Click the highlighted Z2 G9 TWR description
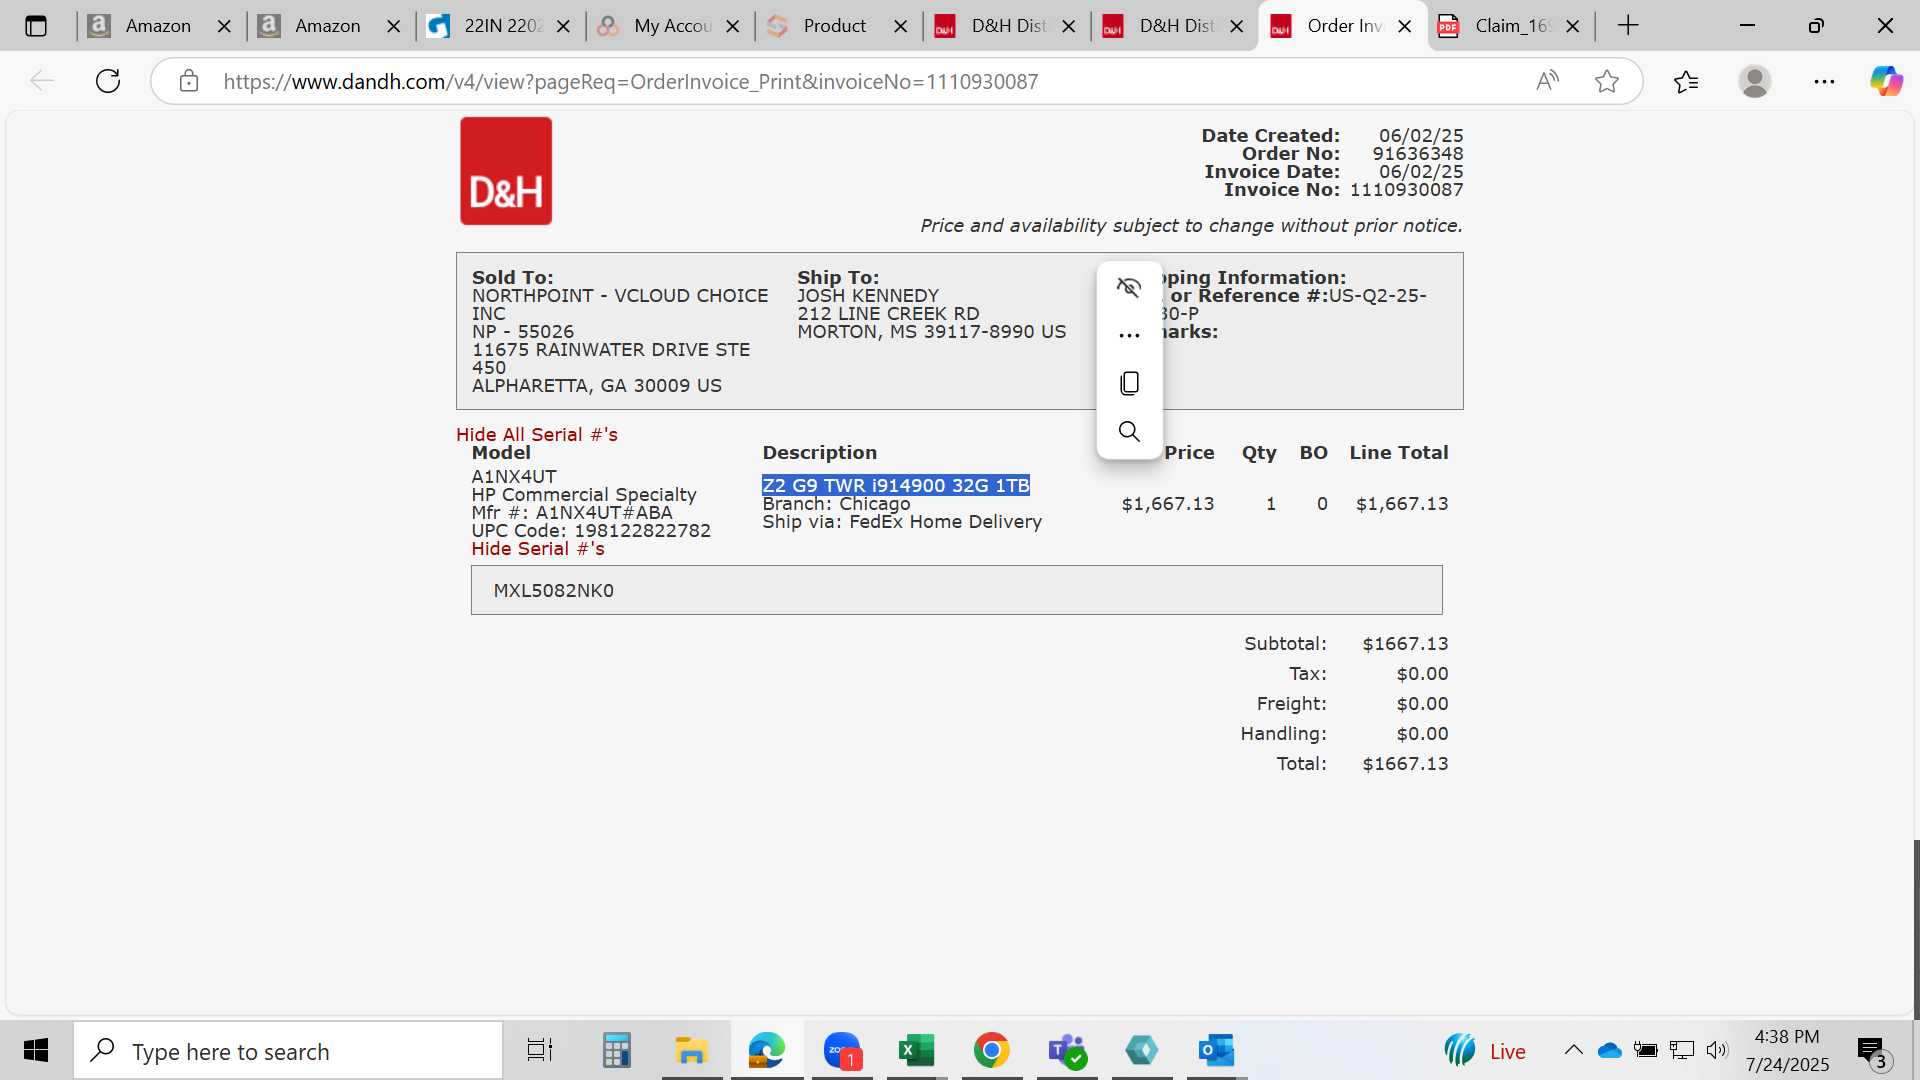Viewport: 1920px width, 1080px height. point(896,485)
